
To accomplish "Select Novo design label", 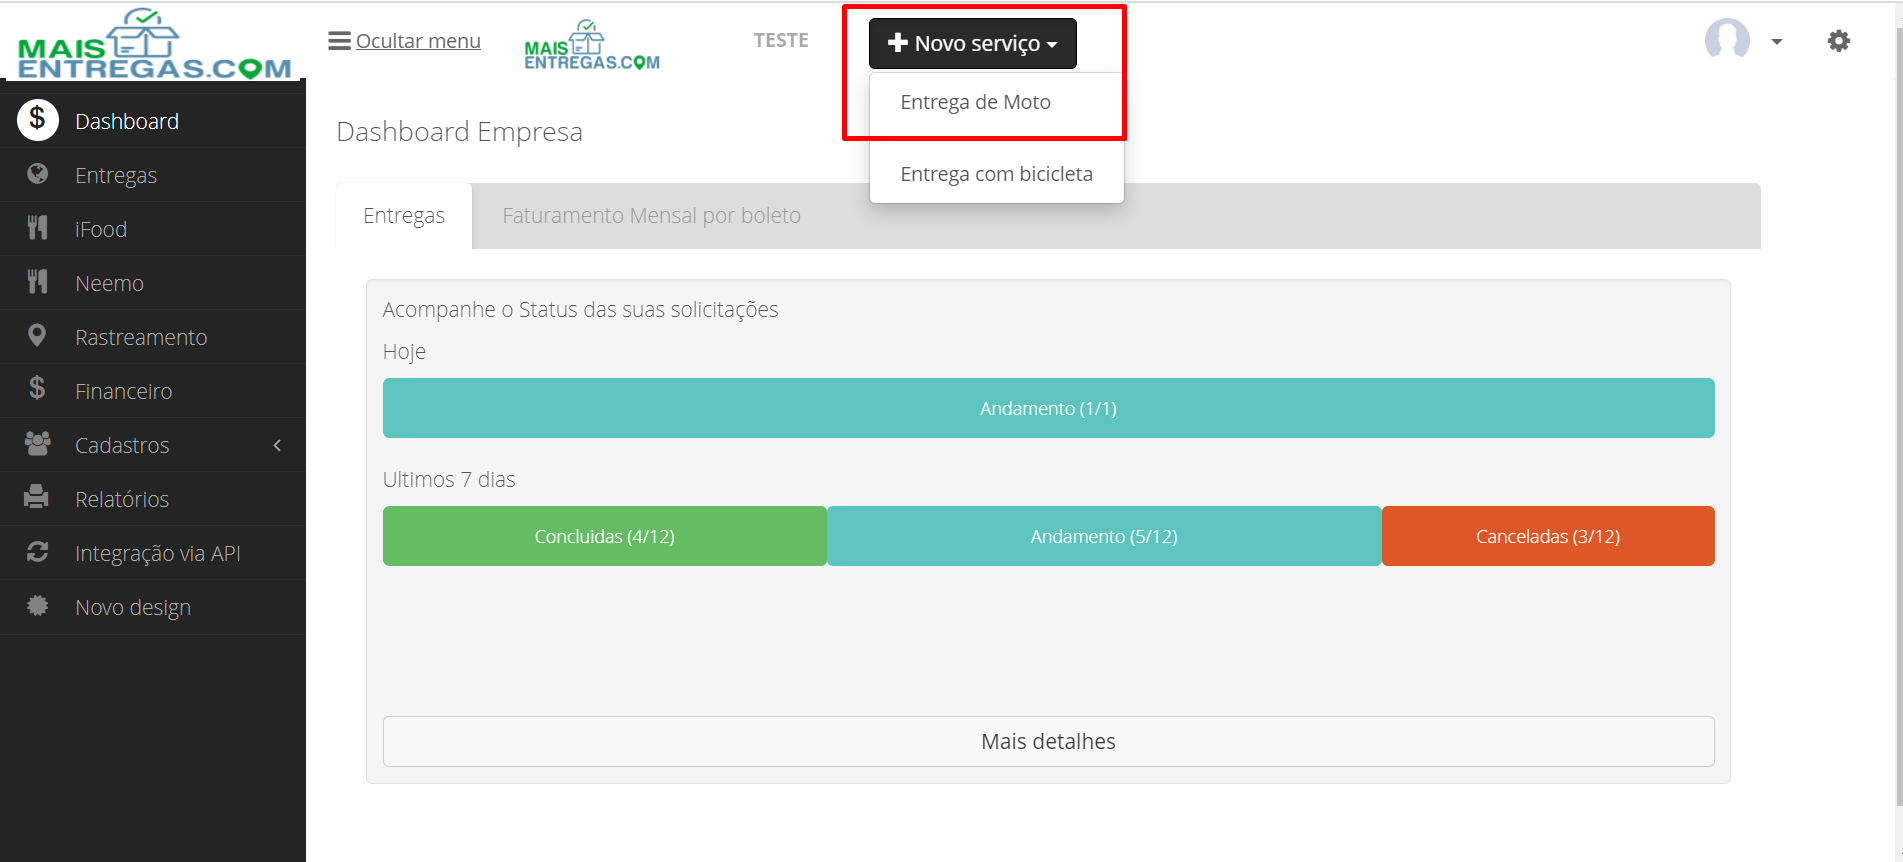I will tap(133, 607).
